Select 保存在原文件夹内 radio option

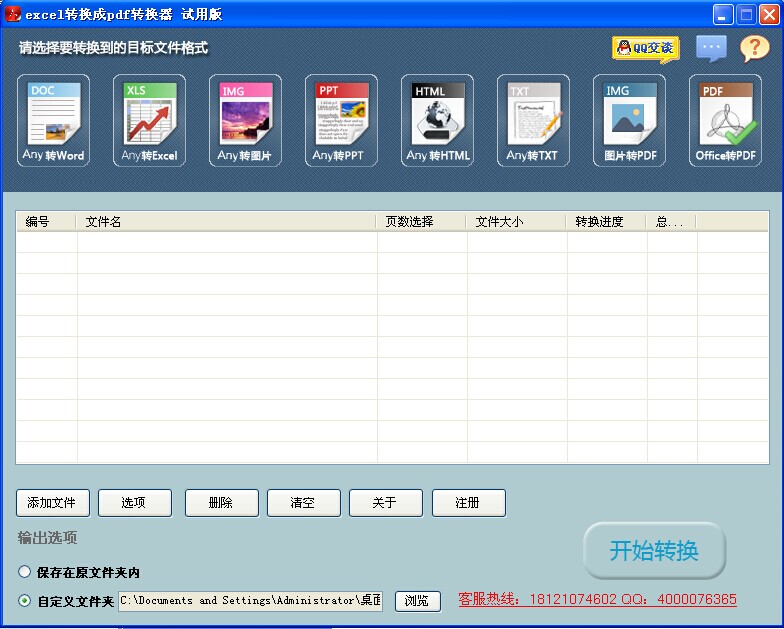click(x=25, y=572)
